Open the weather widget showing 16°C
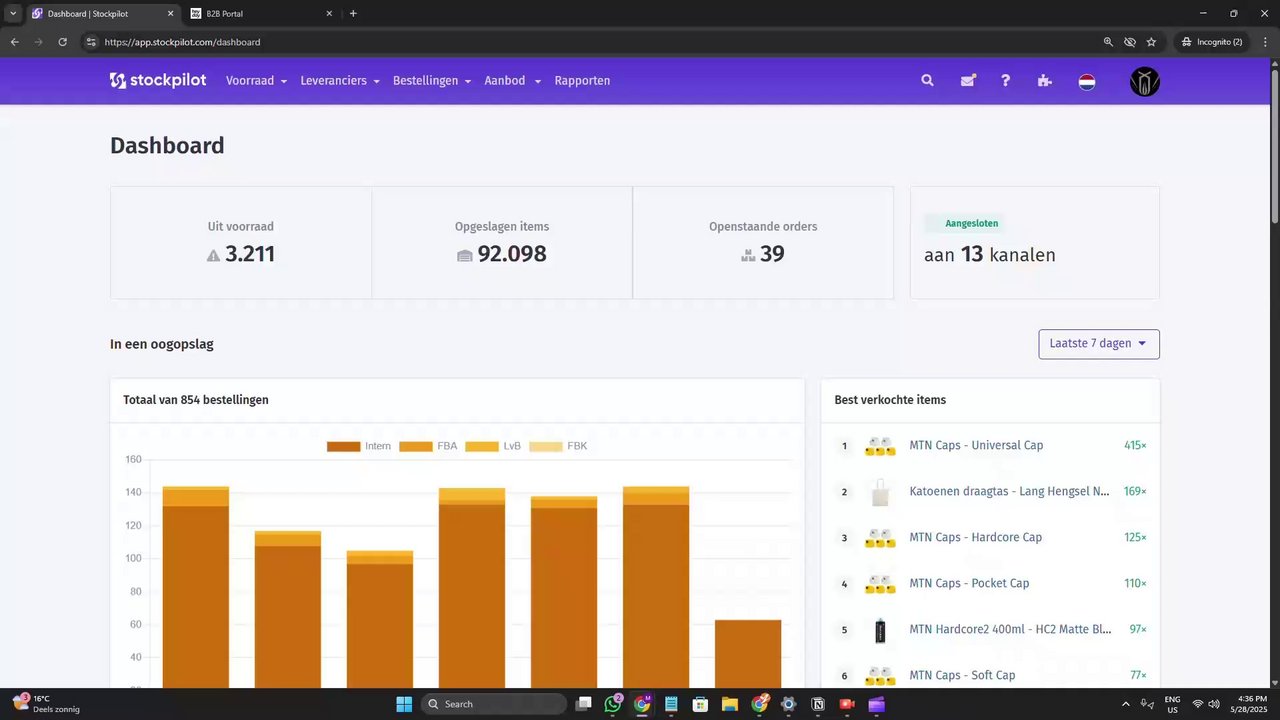The width and height of the screenshot is (1280, 720). pyautogui.click(x=46, y=704)
